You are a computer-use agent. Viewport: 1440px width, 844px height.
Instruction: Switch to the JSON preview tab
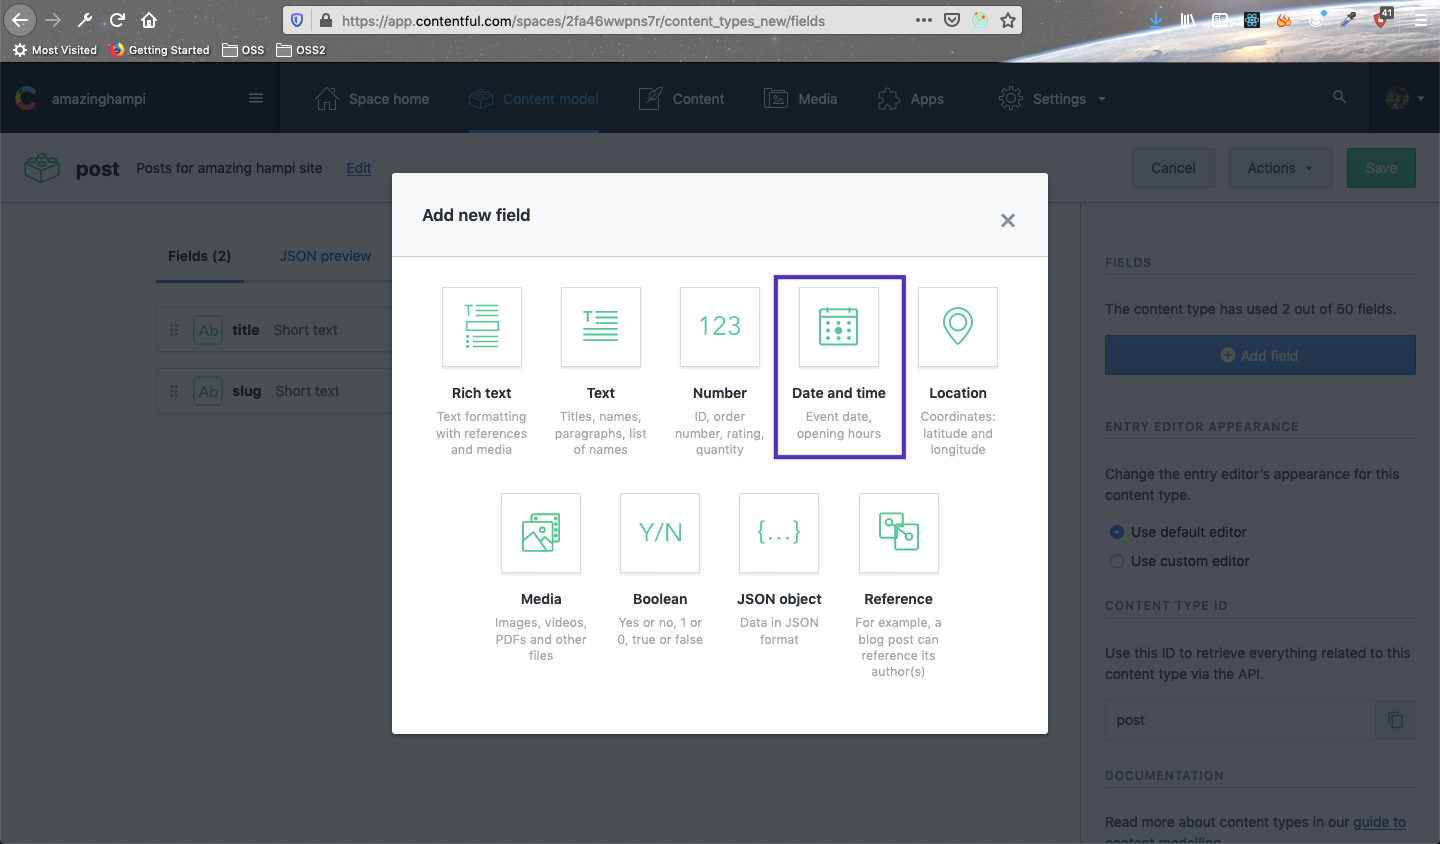(x=325, y=256)
